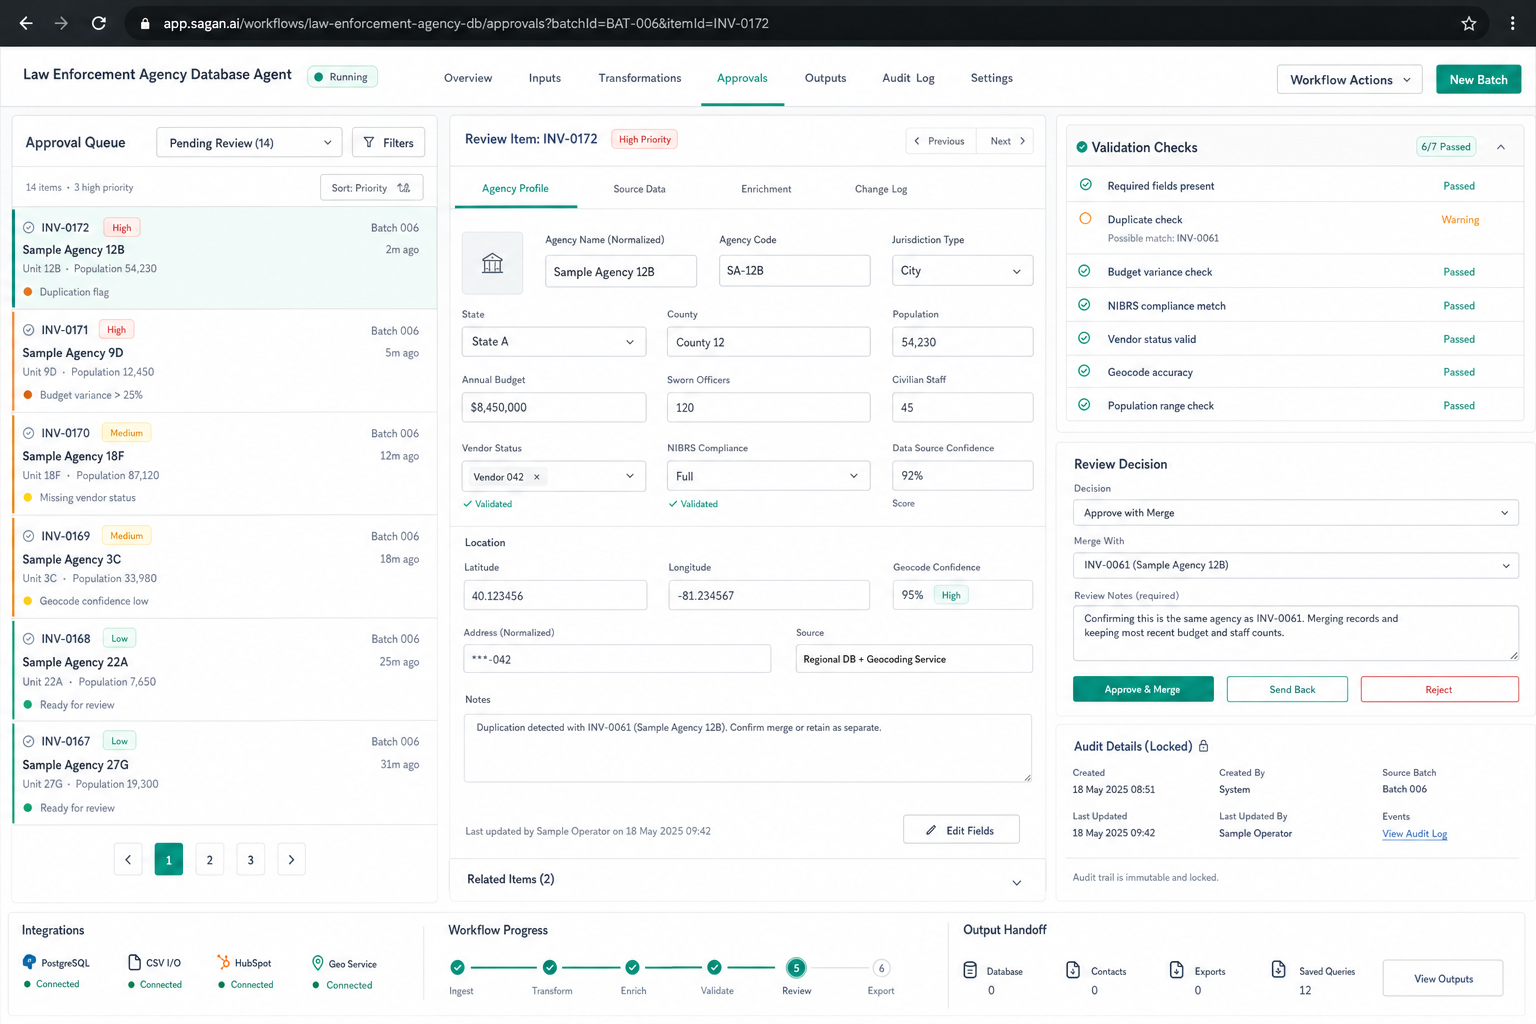Go to the Next review item
The image size is (1536, 1024).
point(1008,141)
